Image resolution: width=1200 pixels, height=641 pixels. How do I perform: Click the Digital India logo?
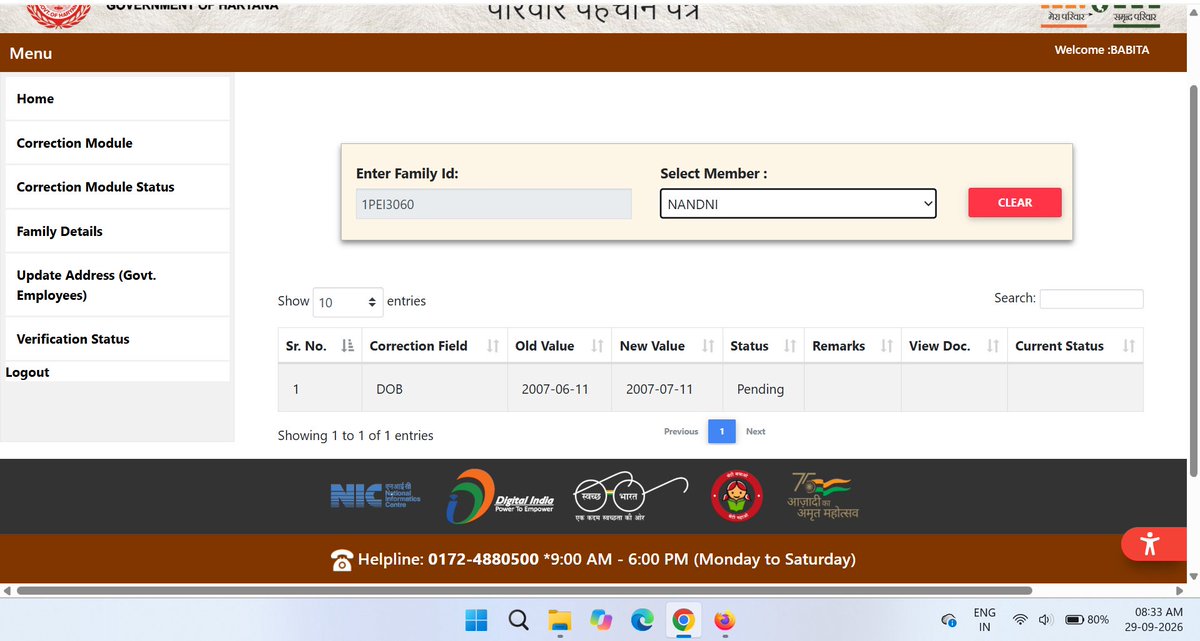(499, 496)
